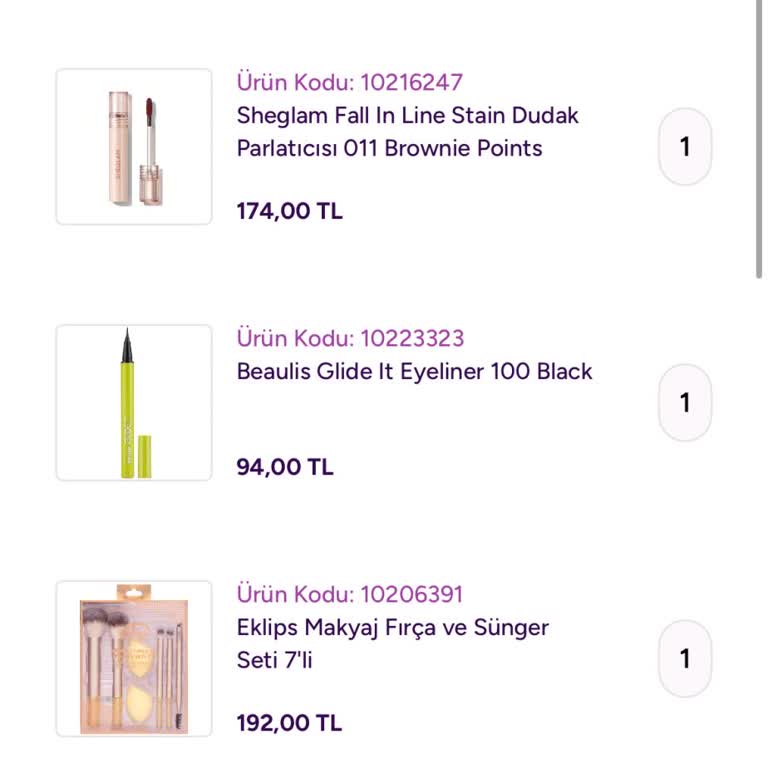Open the Eklips brush set thumbnail
The width and height of the screenshot is (768, 768).
point(134,659)
